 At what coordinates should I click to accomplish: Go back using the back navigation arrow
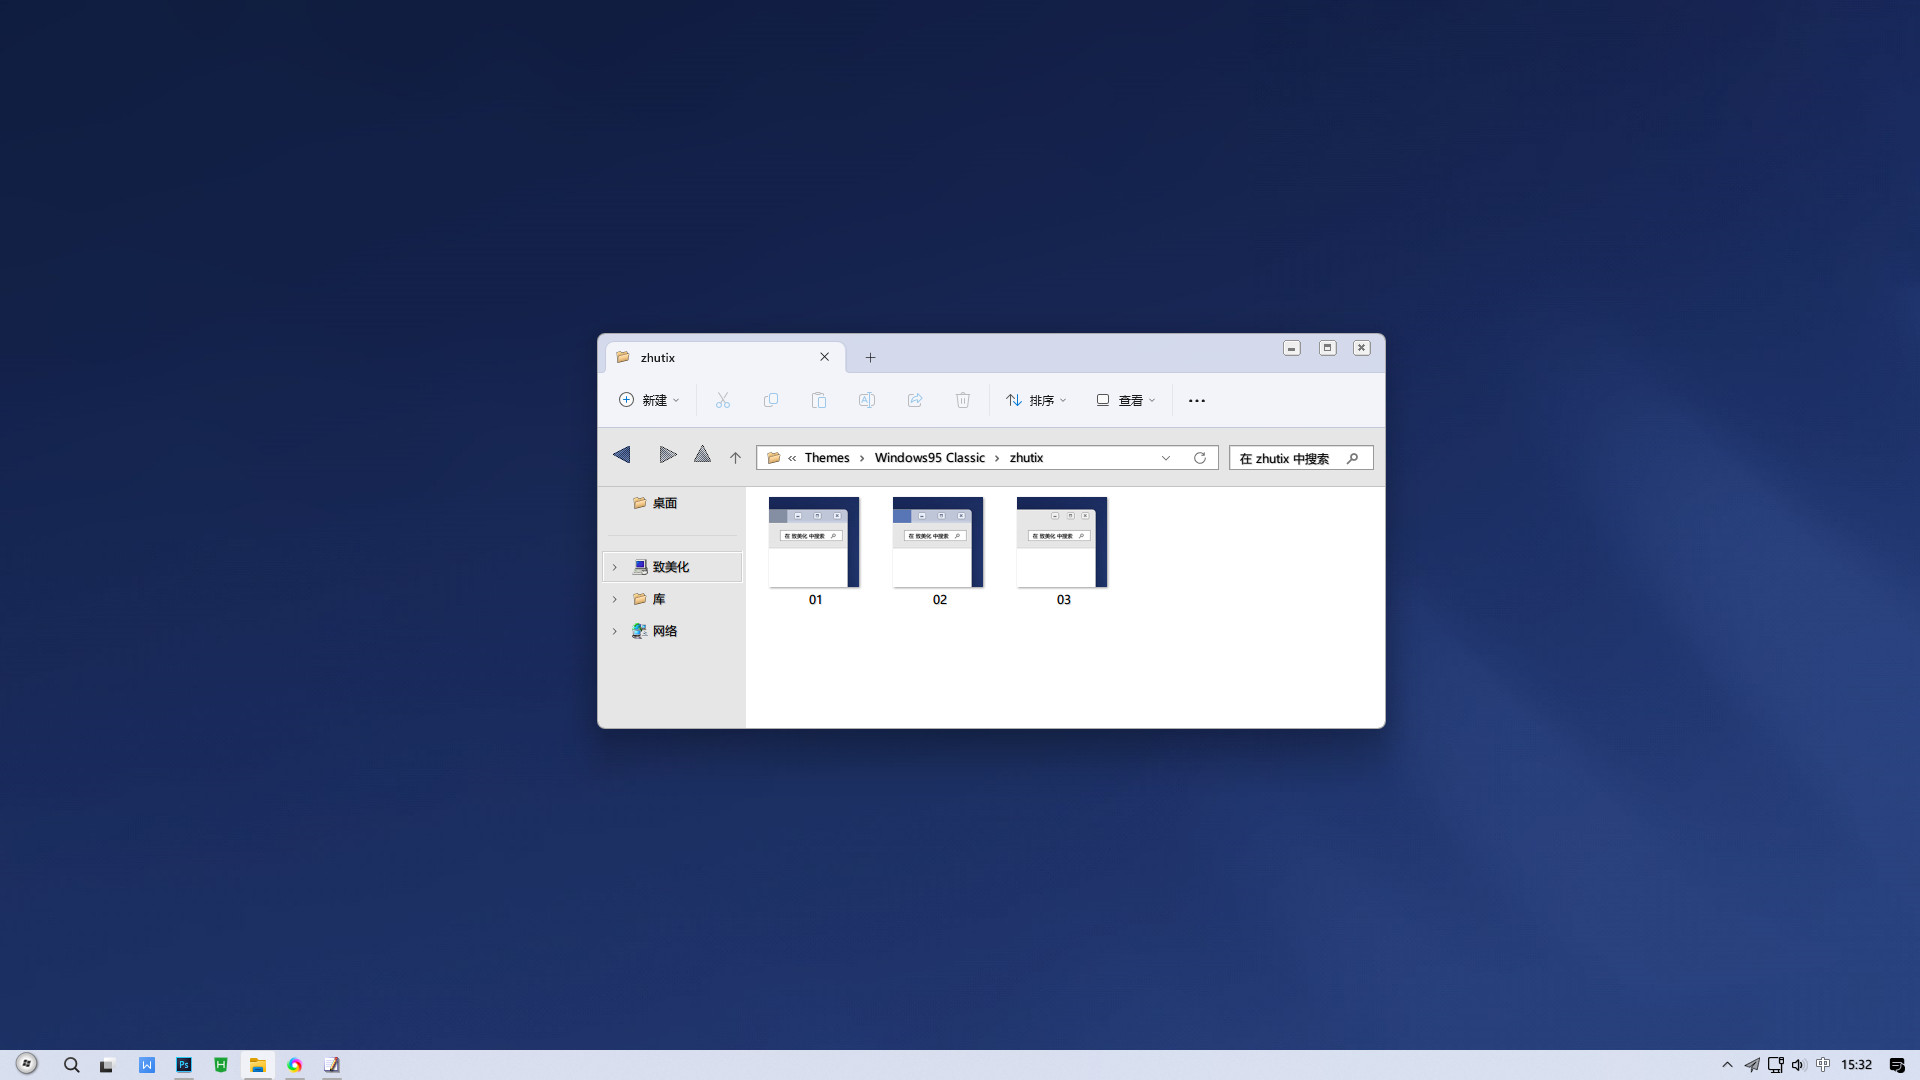pyautogui.click(x=621, y=455)
